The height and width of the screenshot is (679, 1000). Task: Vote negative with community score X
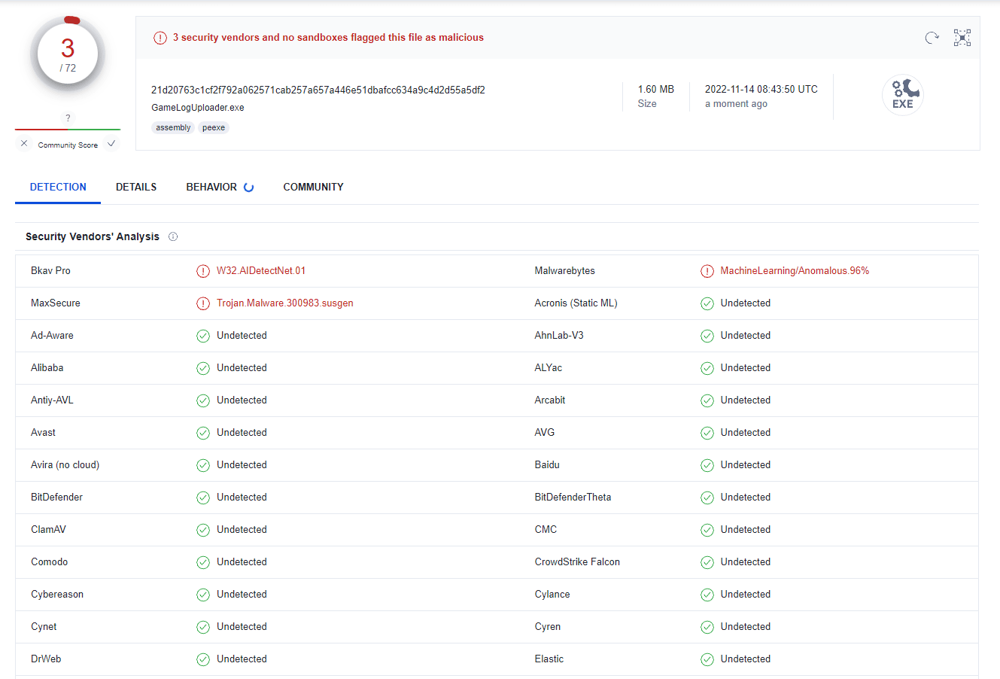click(24, 143)
